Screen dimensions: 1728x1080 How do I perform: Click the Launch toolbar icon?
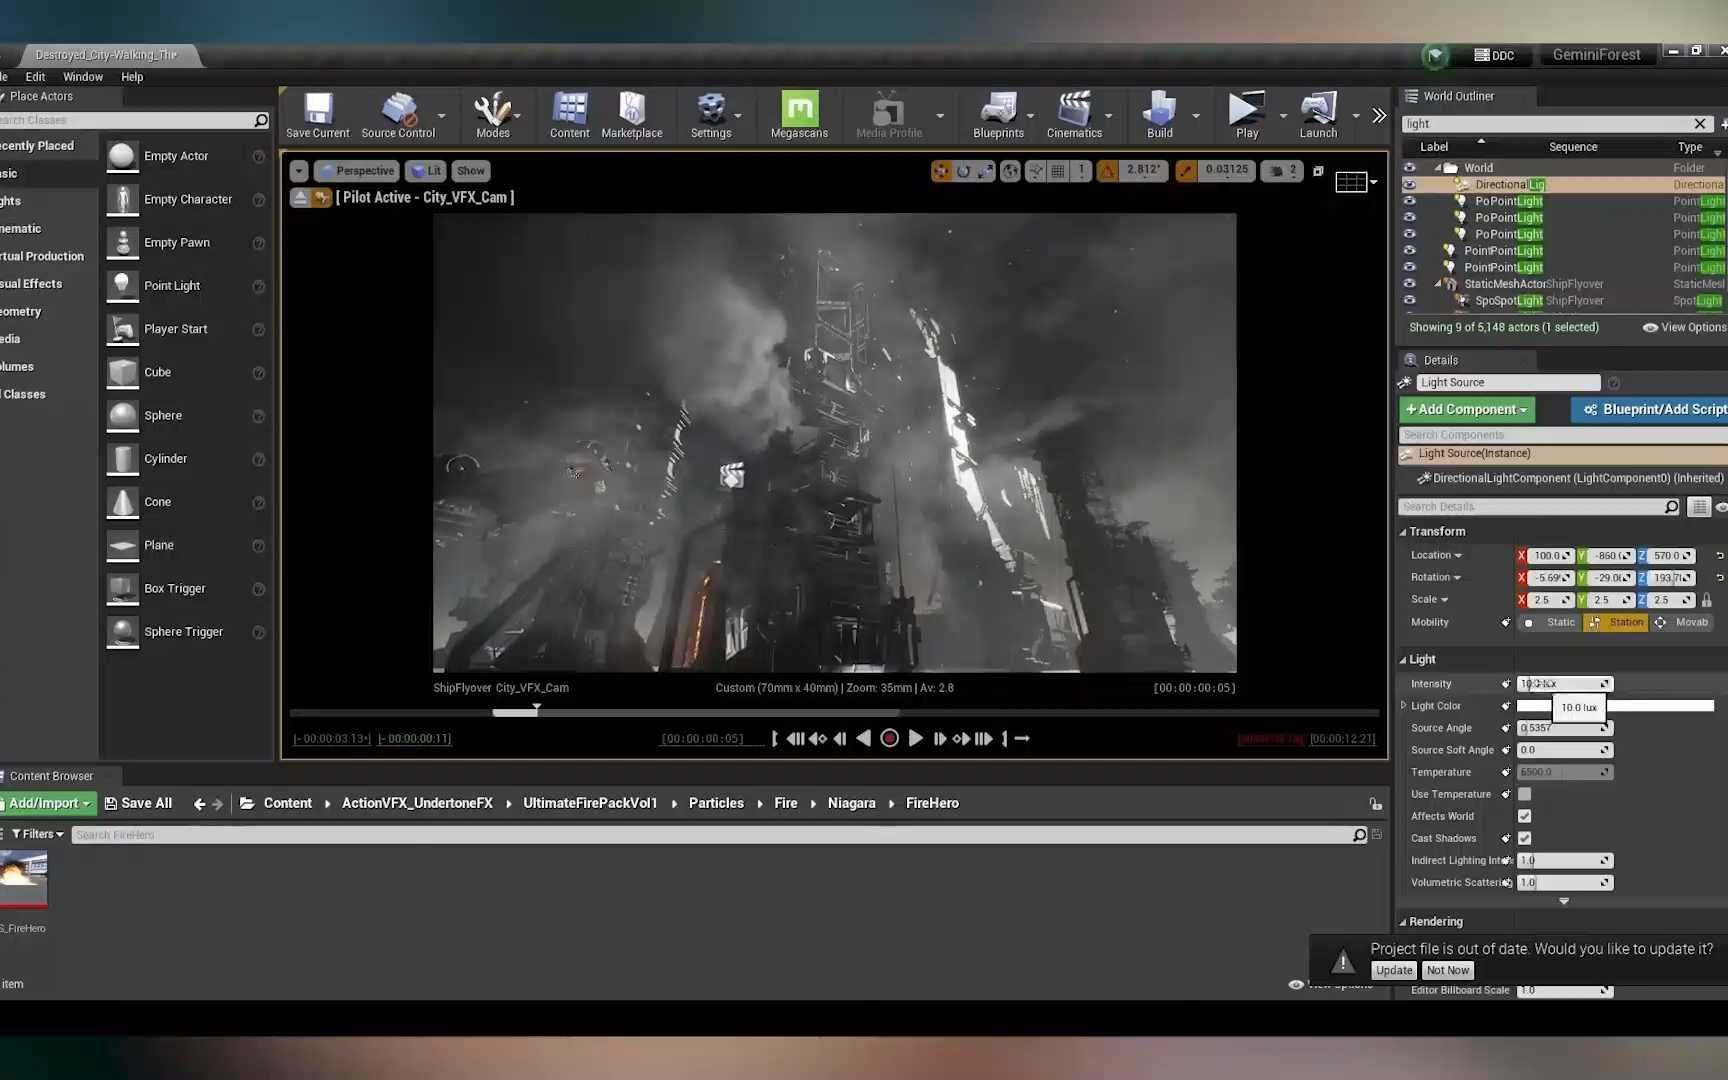tap(1318, 115)
